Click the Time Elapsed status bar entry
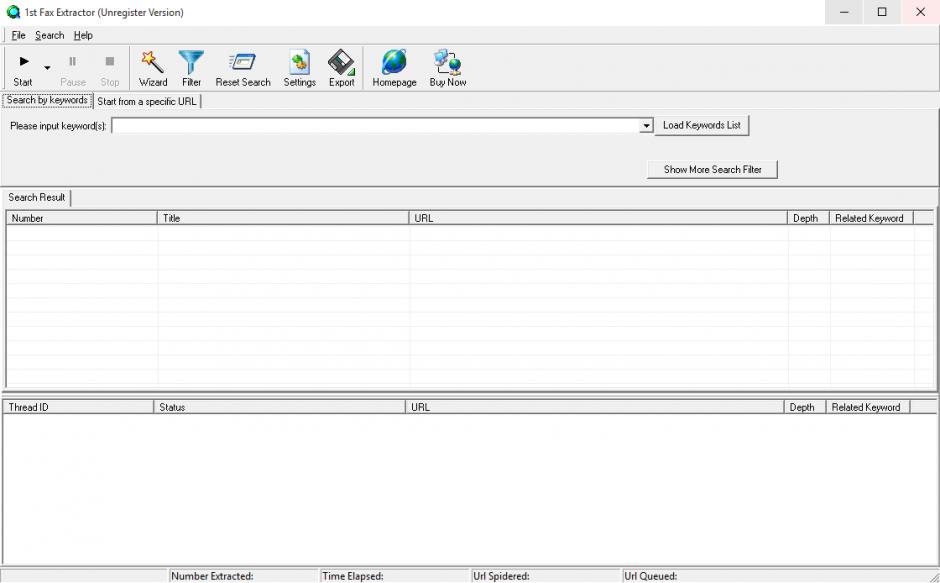 (394, 576)
